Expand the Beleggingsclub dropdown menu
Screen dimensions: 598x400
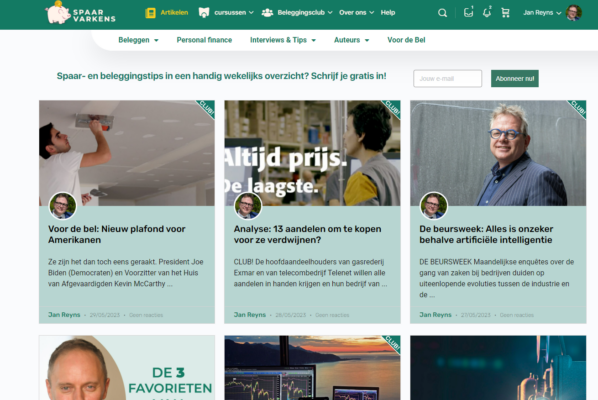(330, 13)
